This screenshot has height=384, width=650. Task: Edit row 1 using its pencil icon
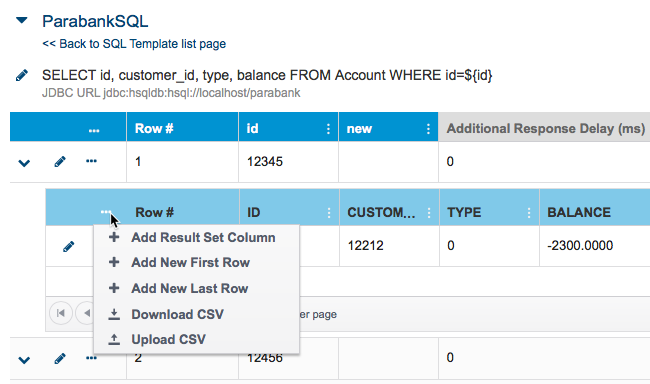(x=60, y=161)
